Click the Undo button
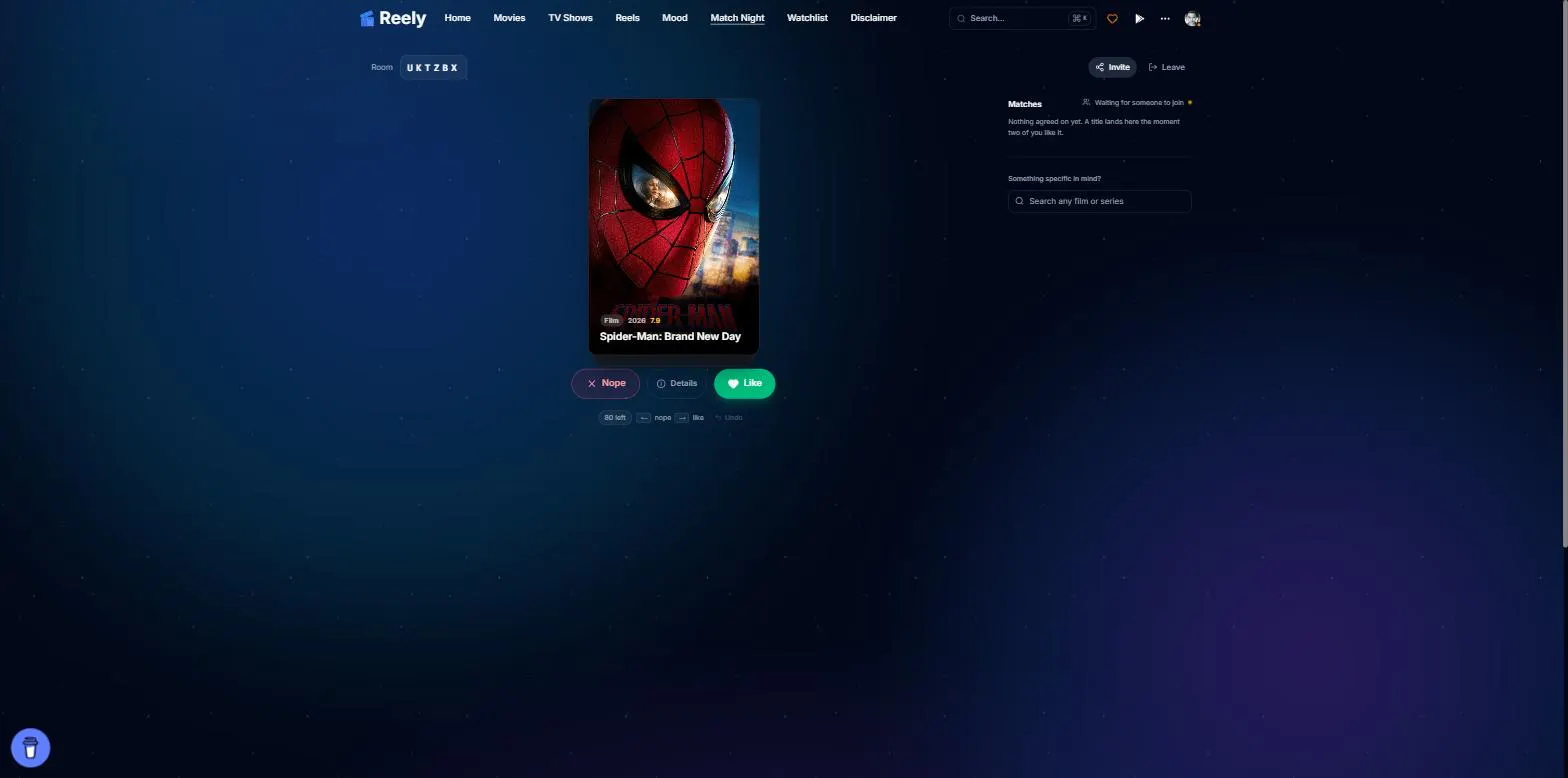The image size is (1568, 778). point(729,417)
